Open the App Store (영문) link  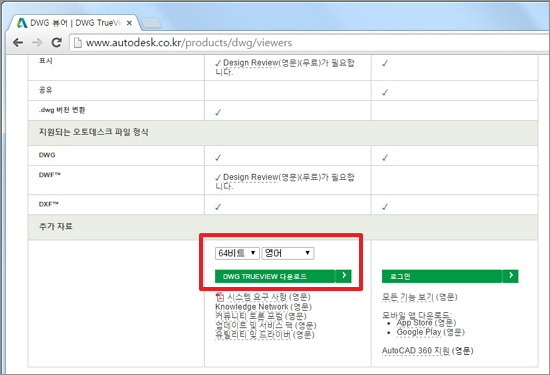(x=426, y=323)
